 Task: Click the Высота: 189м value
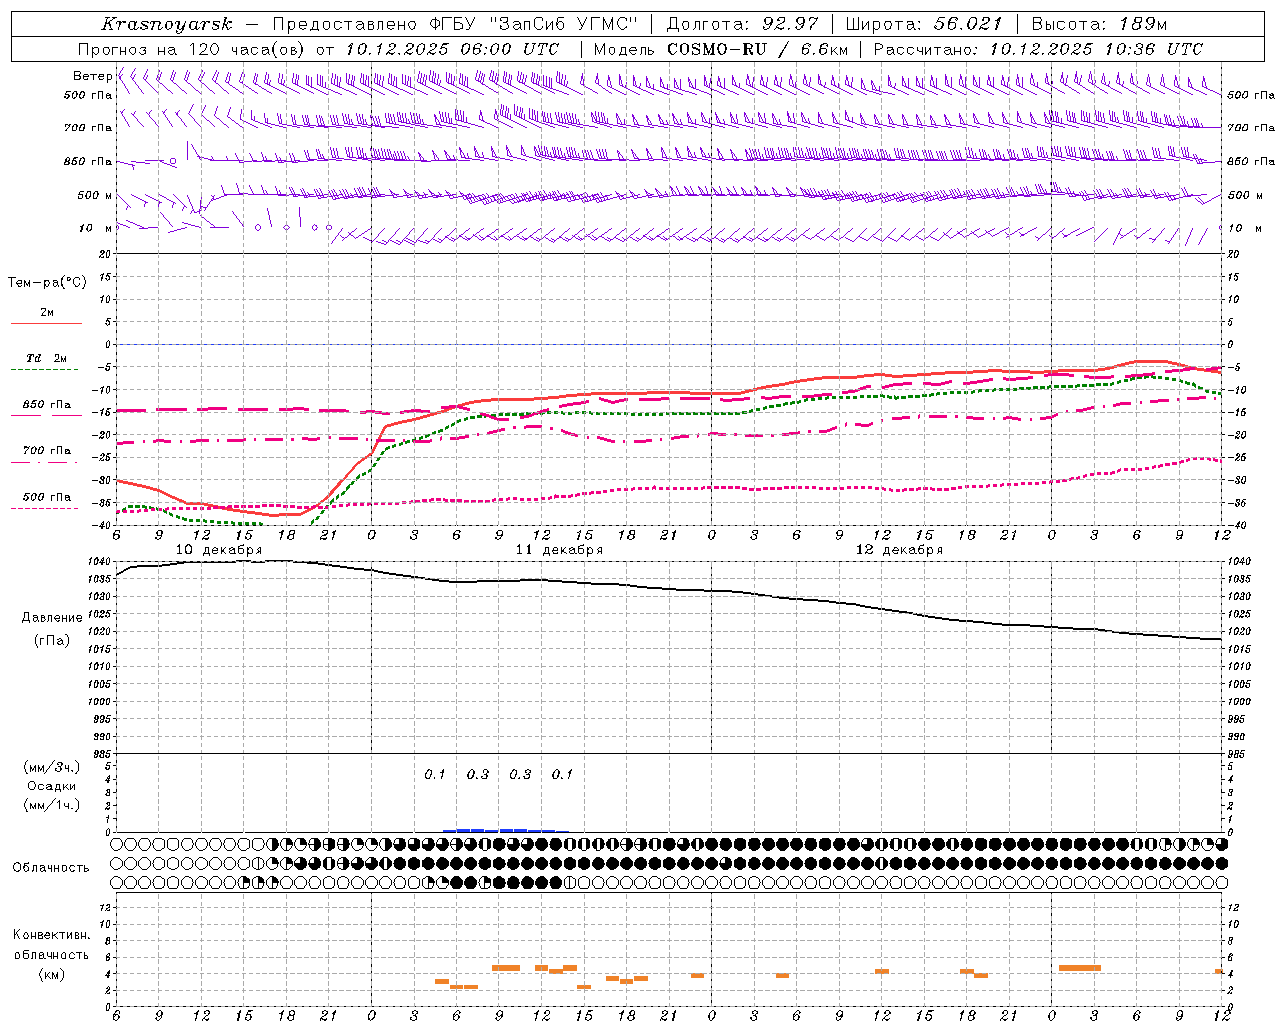click(x=1098, y=24)
